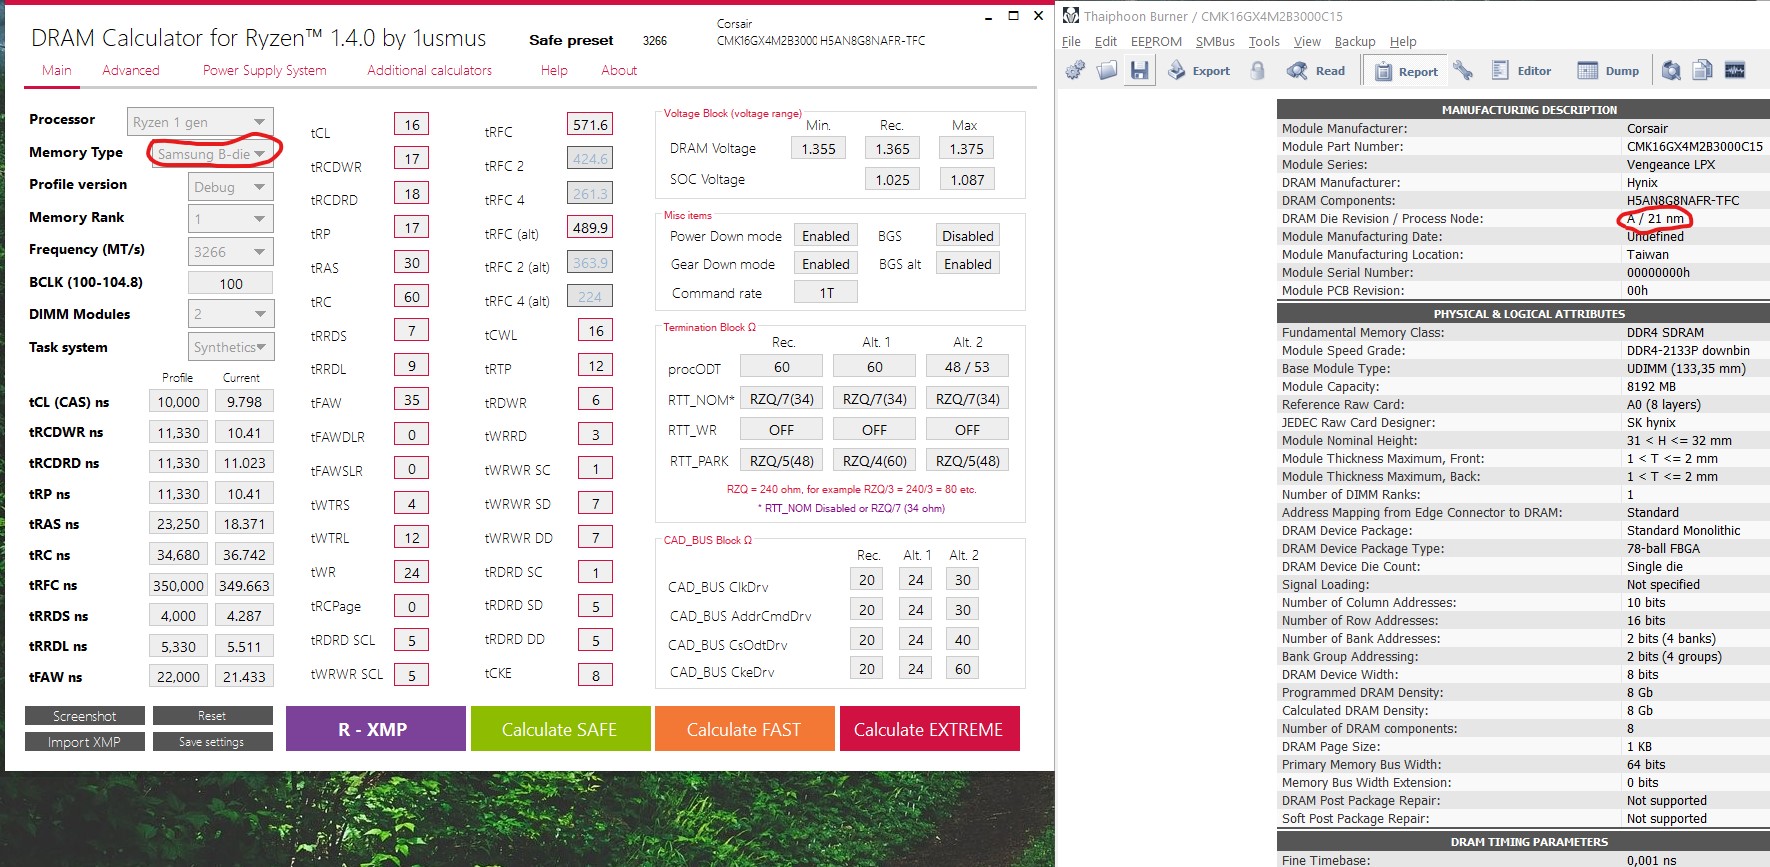This screenshot has width=1770, height=867.
Task: Click the Screenshot button
Action: click(85, 716)
